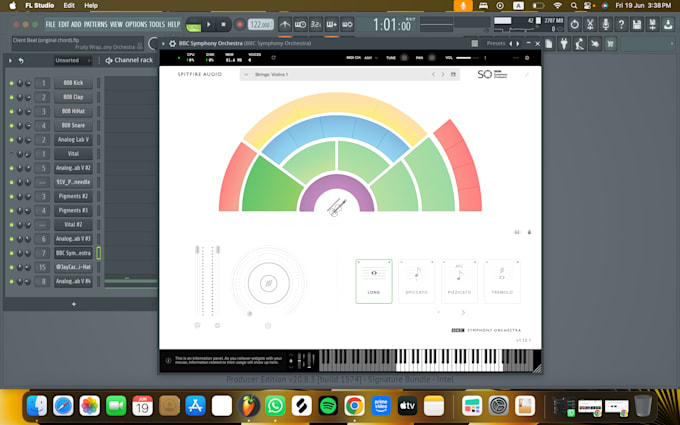Select the Analog Lab V channel
680x425 pixels.
click(73, 140)
